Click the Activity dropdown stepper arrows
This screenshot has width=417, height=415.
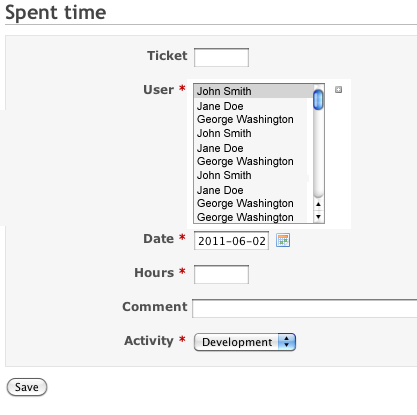(x=287, y=342)
